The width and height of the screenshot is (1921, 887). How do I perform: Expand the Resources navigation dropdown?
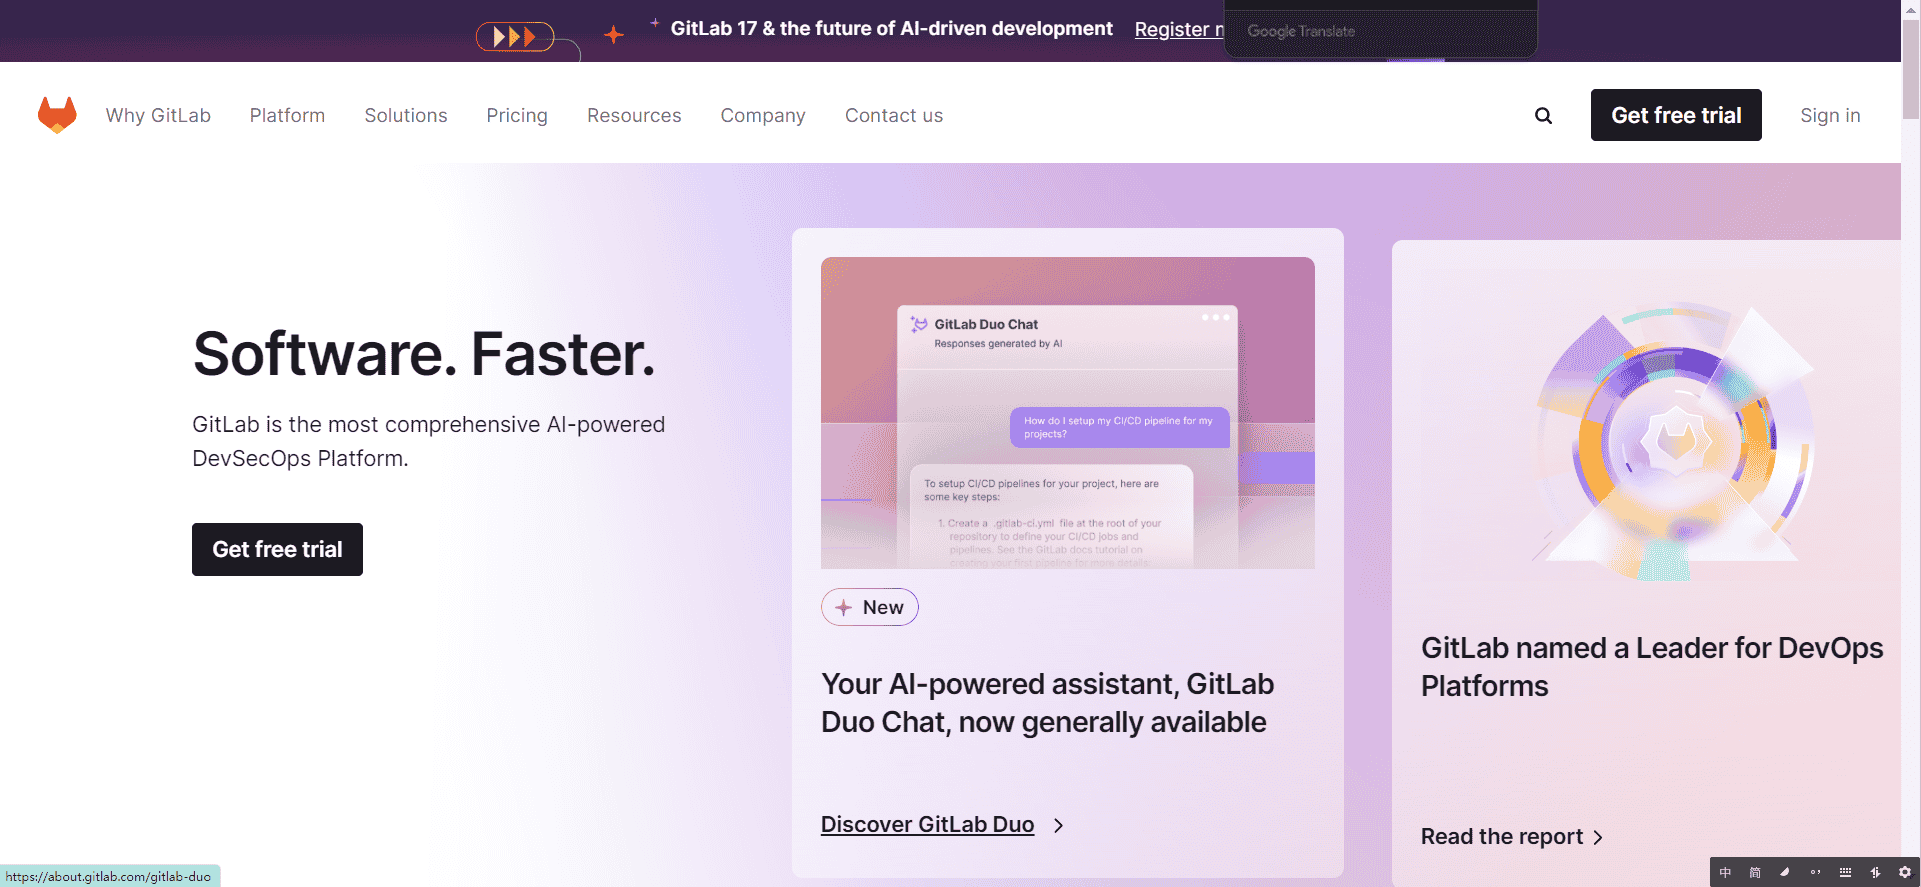[x=634, y=116]
